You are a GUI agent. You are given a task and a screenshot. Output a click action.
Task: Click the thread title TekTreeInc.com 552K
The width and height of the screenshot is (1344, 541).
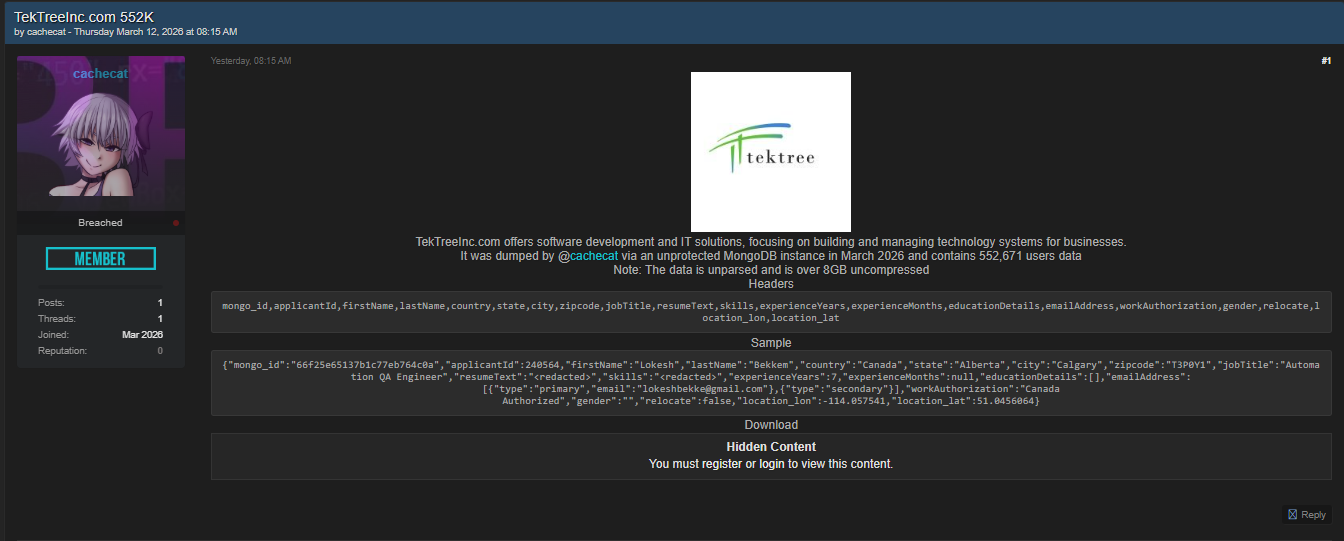[84, 17]
